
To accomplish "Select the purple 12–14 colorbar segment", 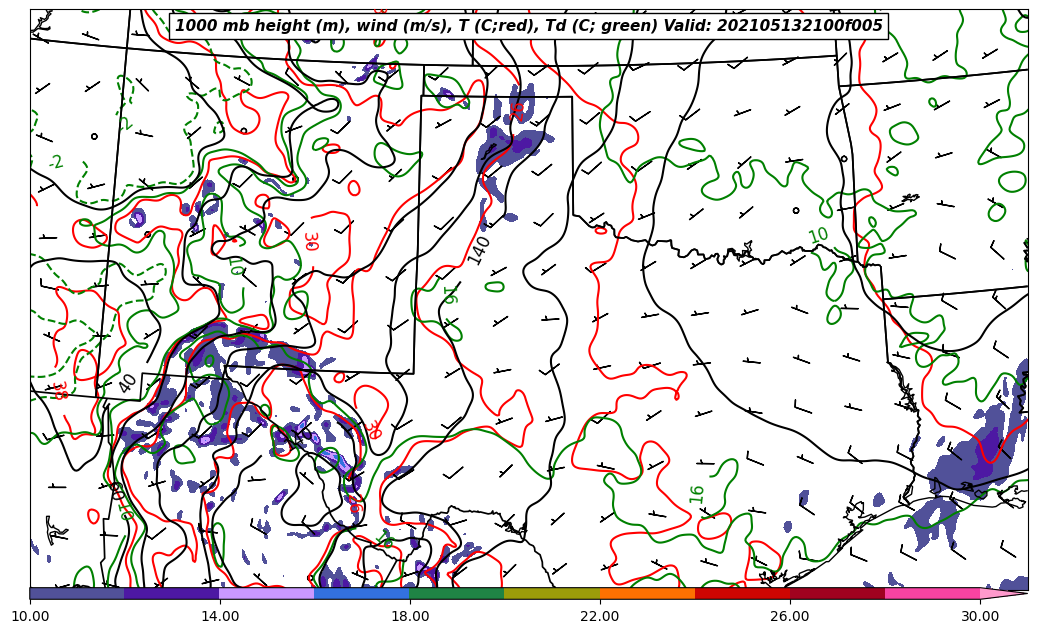I will (172, 593).
